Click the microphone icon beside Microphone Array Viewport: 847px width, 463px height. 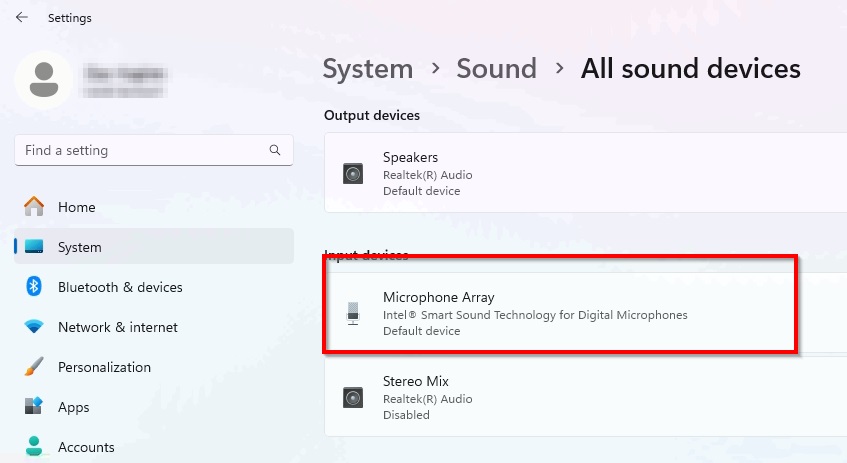(353, 314)
